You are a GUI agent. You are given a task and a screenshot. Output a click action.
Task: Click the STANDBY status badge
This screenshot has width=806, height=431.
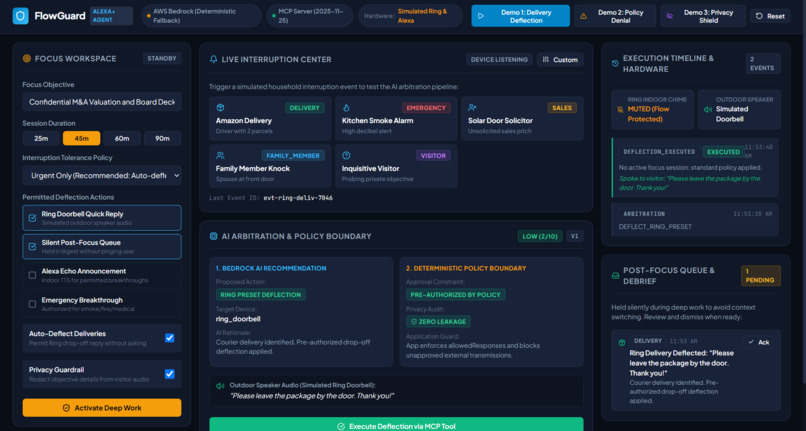coord(162,59)
